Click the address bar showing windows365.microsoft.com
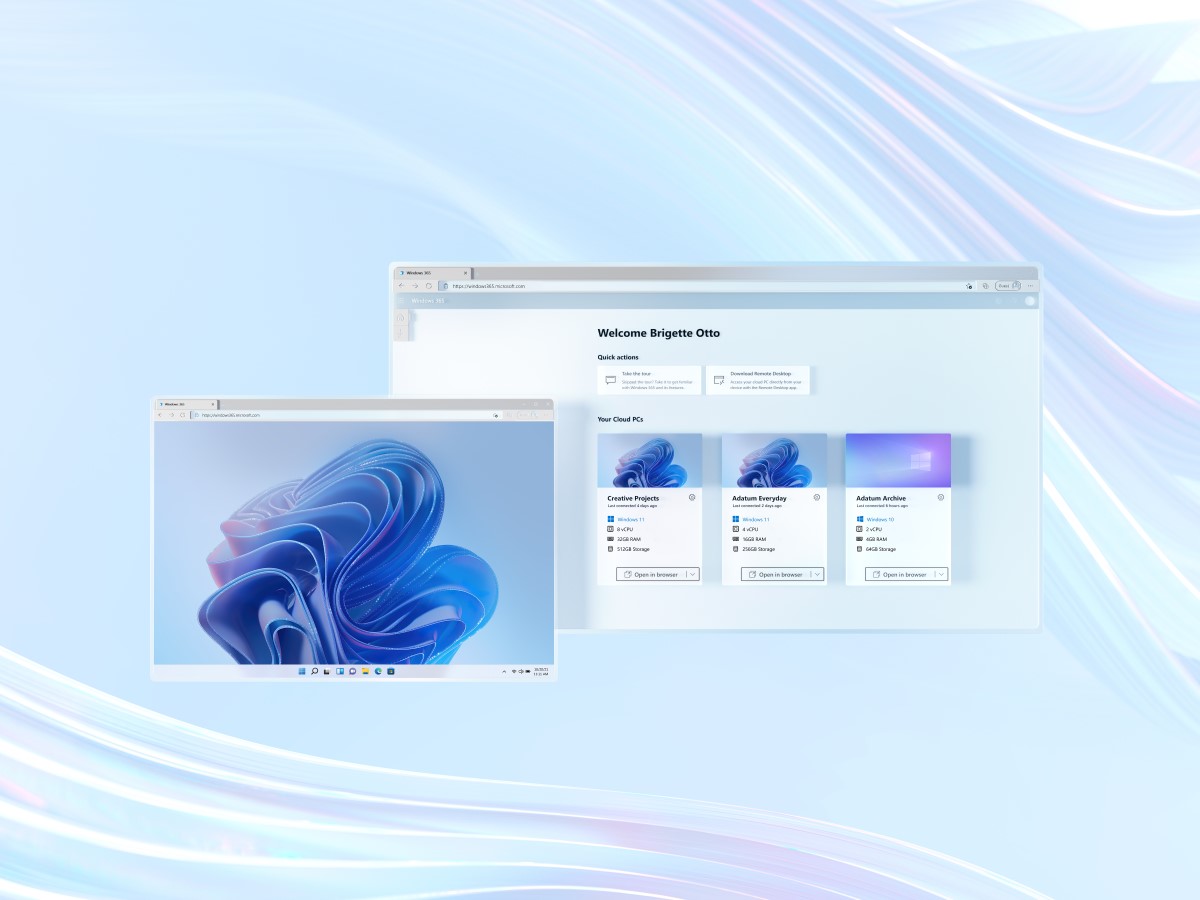The image size is (1200, 900). coord(490,286)
